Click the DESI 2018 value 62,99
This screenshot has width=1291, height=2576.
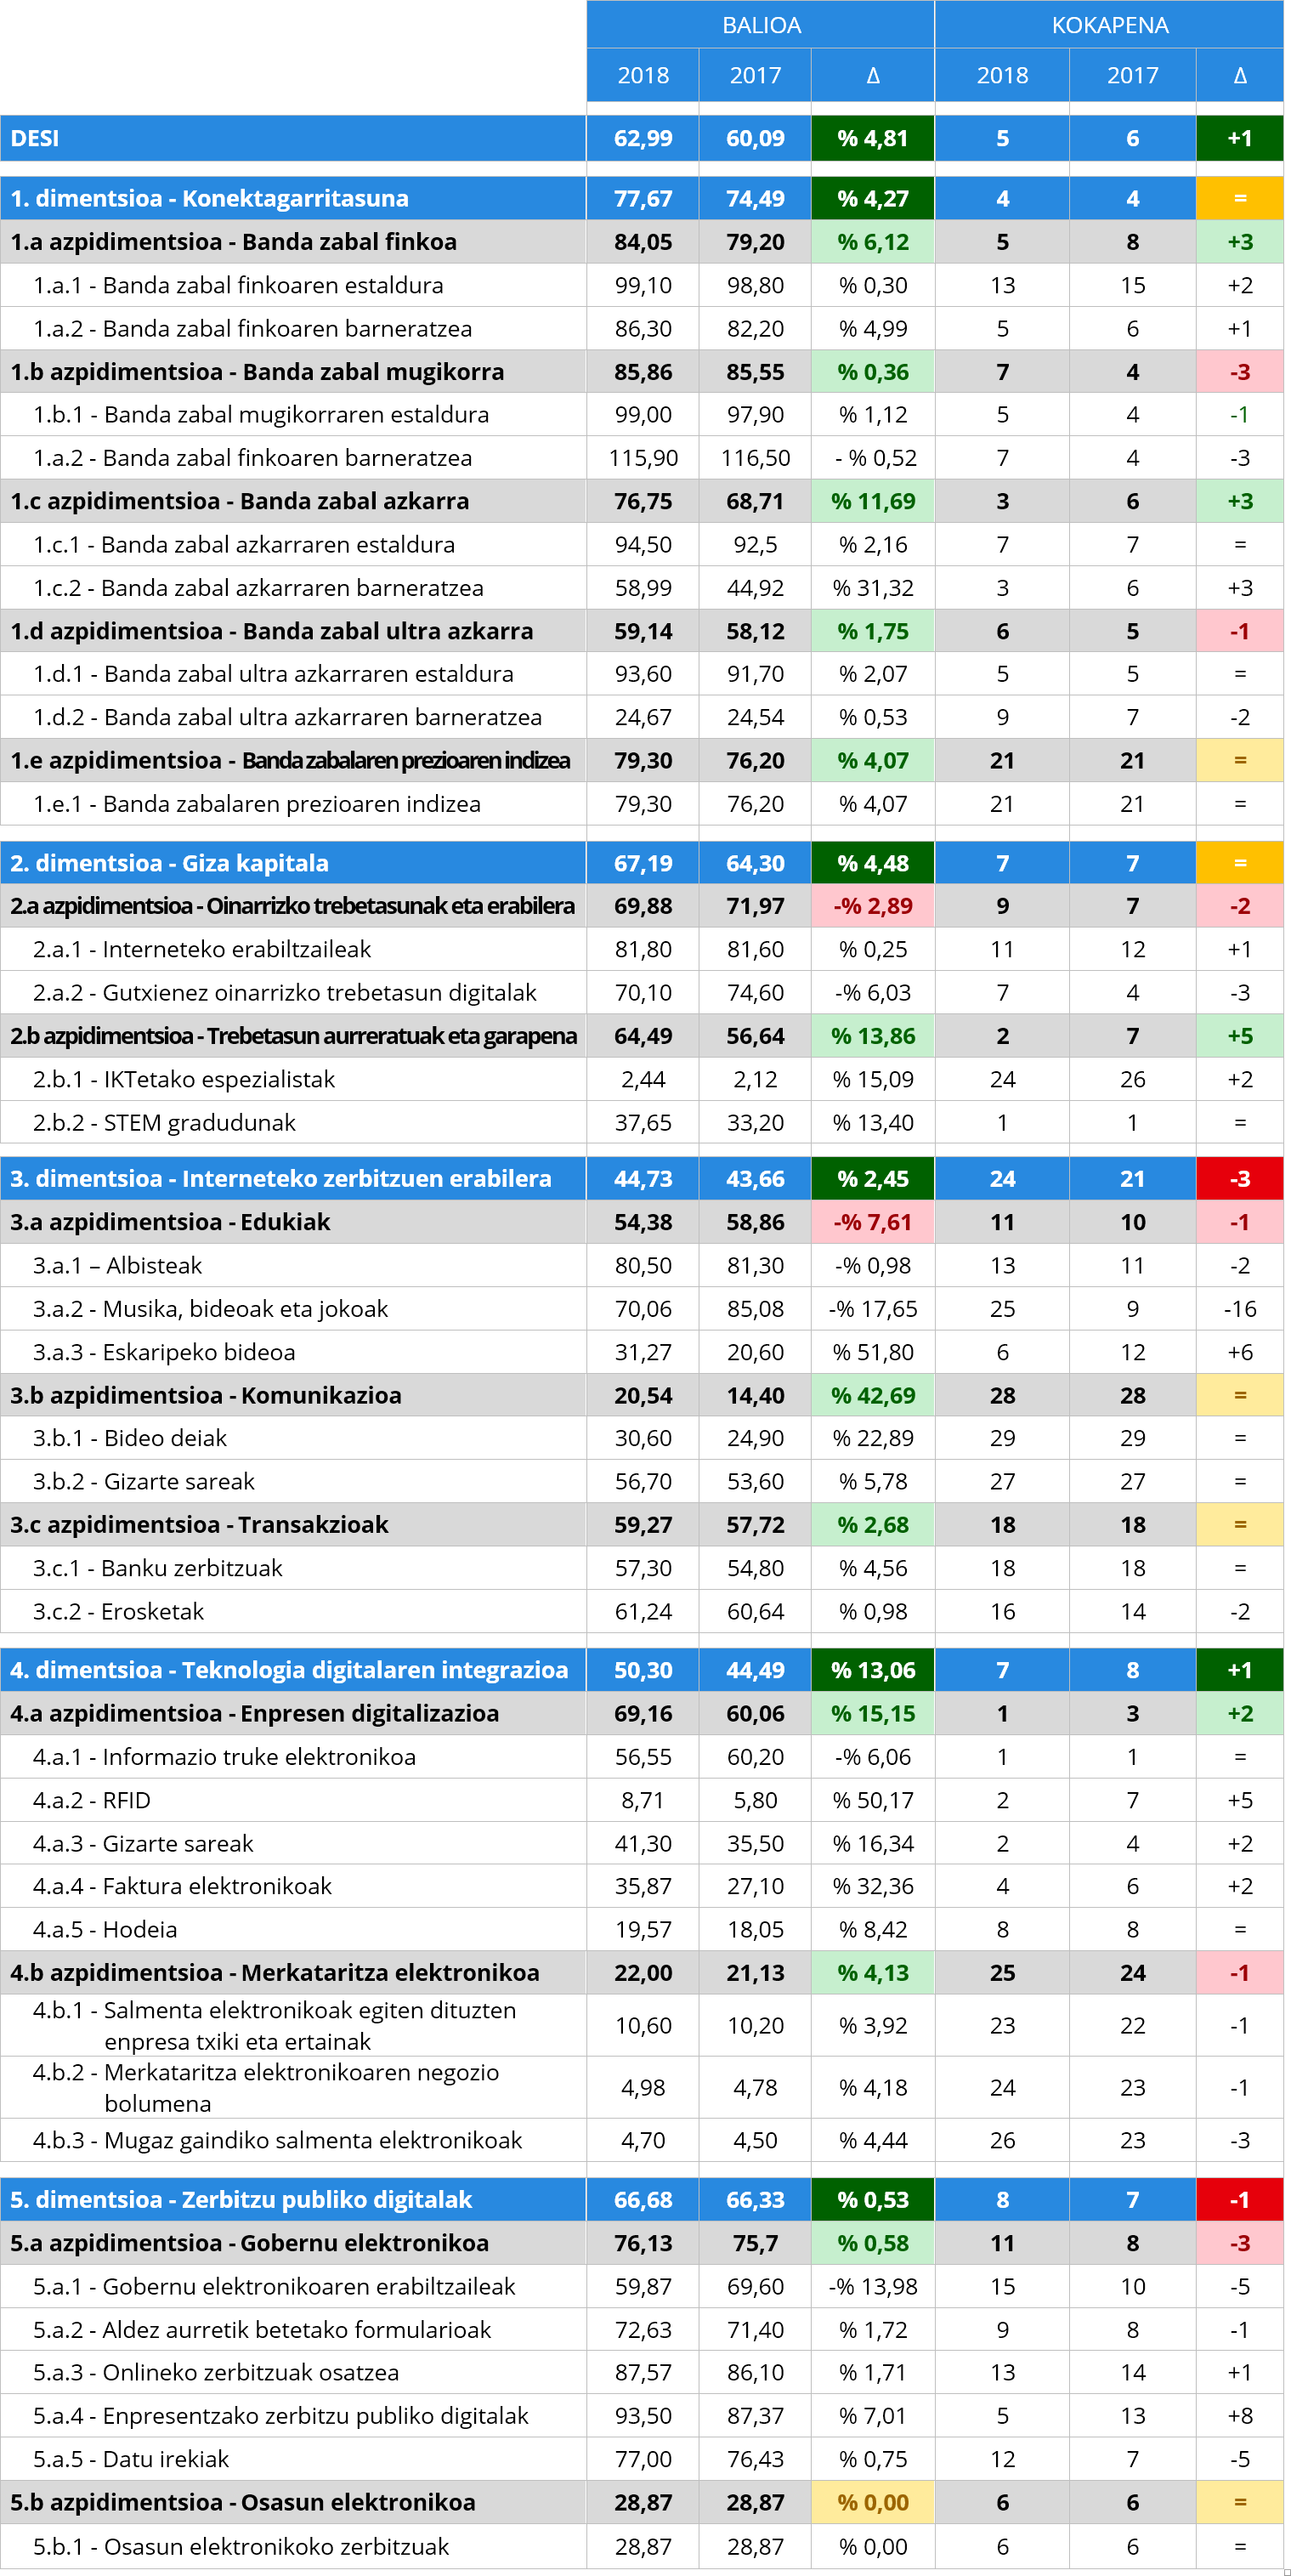click(x=643, y=138)
